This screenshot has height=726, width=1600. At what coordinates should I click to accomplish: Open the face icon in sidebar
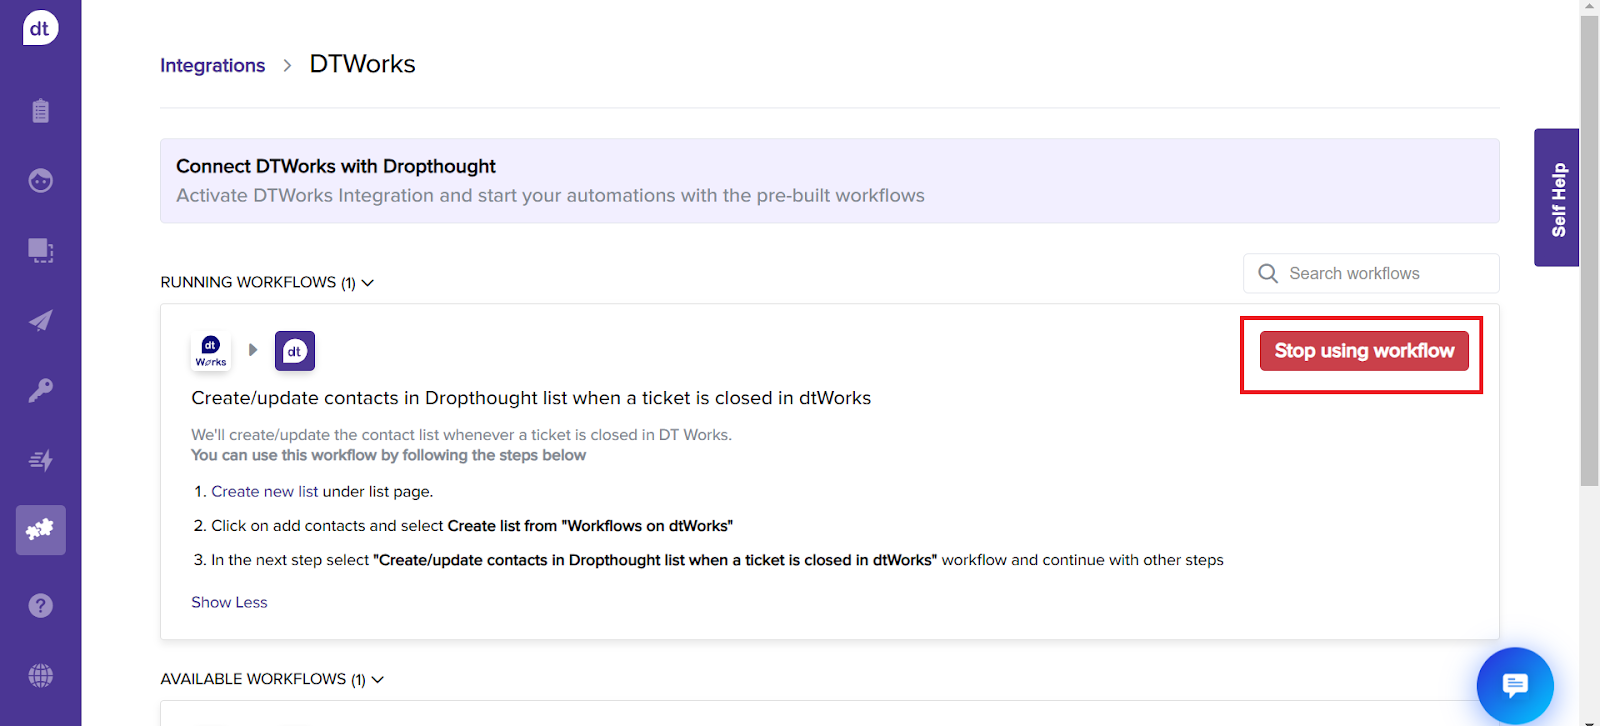tap(40, 181)
